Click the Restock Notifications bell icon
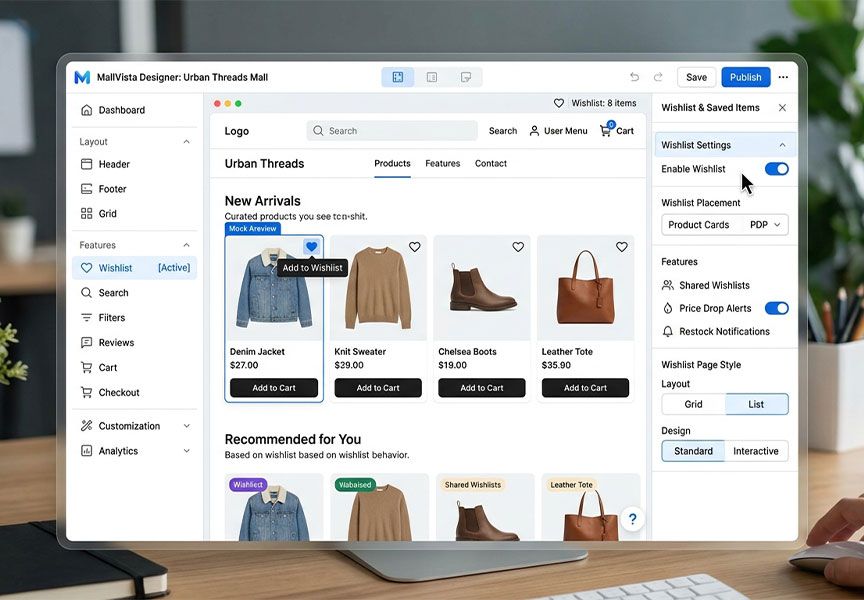This screenshot has width=864, height=600. [668, 332]
